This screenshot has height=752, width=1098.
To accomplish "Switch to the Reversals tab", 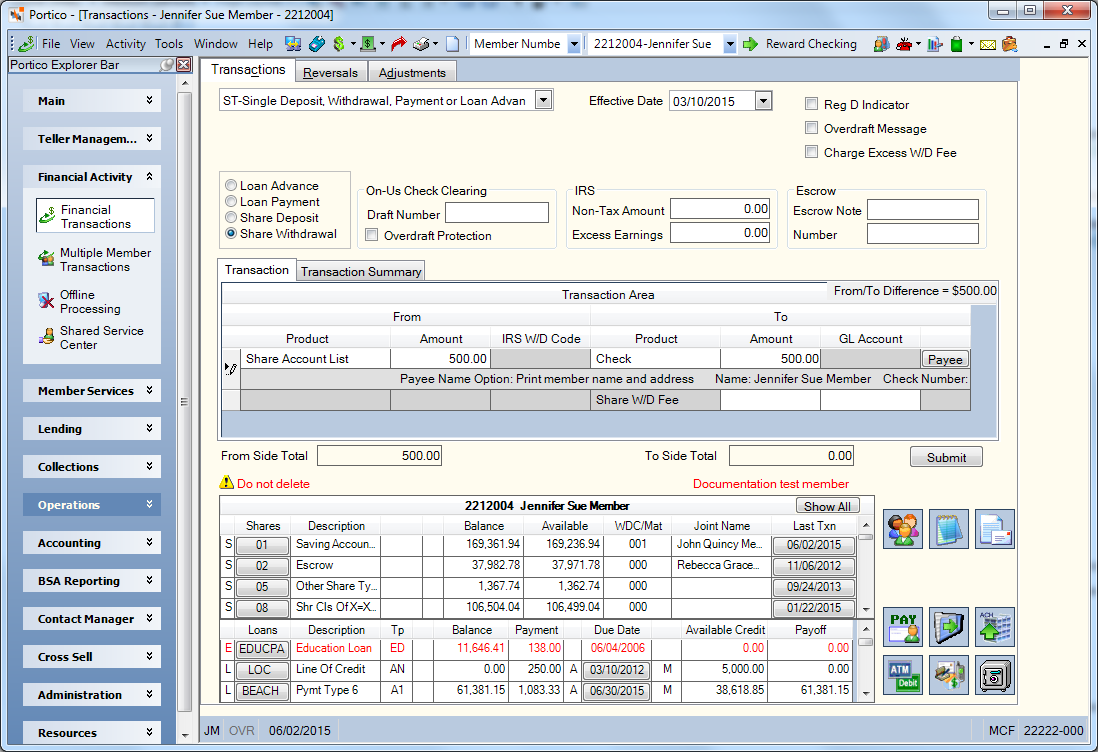I will pyautogui.click(x=330, y=72).
